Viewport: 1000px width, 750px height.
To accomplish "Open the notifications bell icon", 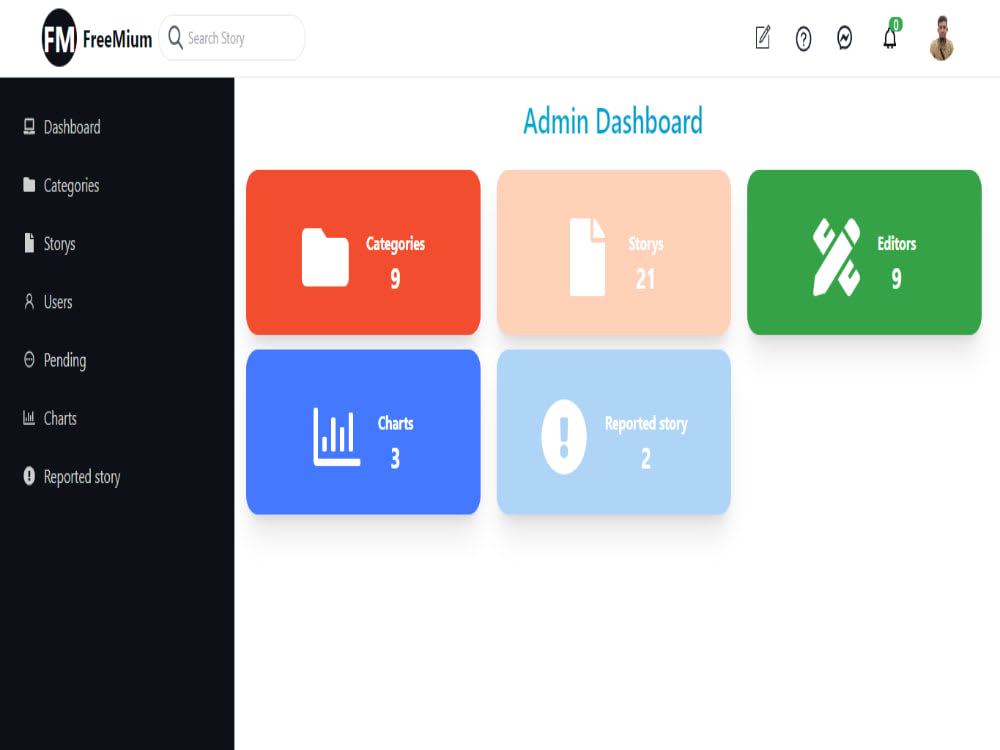I will pyautogui.click(x=890, y=40).
